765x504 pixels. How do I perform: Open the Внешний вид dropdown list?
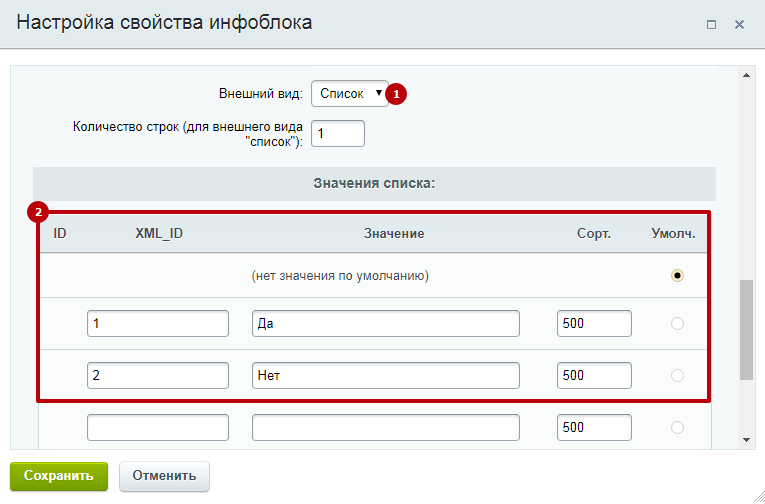click(x=350, y=94)
